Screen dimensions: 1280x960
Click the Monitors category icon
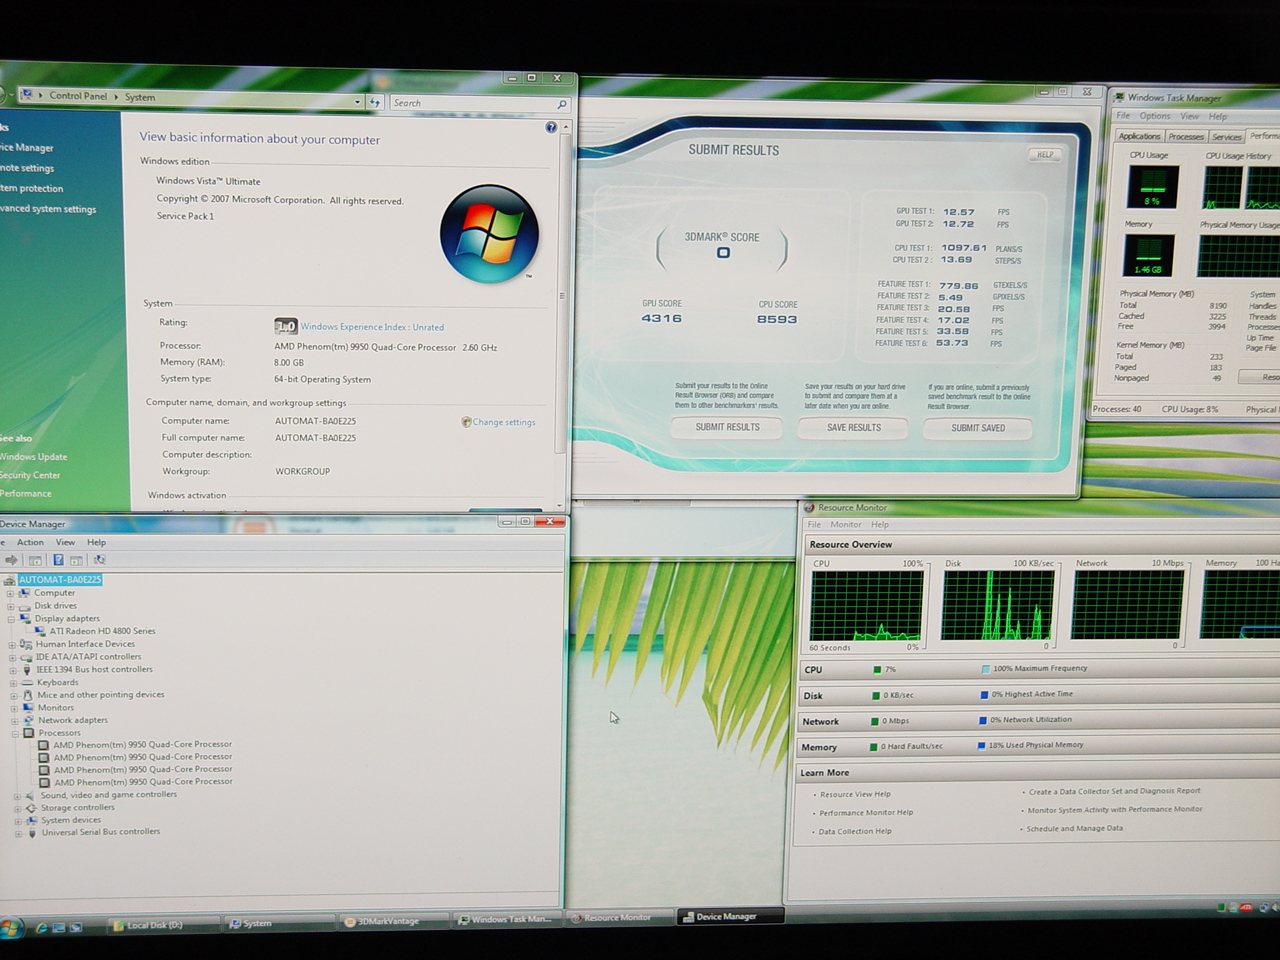[x=28, y=708]
